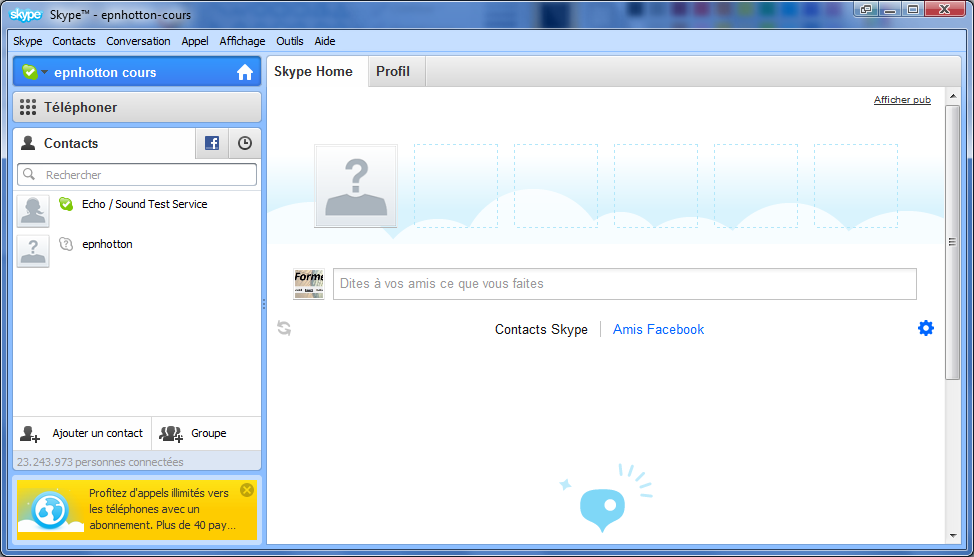
Task: Click the scrollbar up arrow
Action: [953, 96]
